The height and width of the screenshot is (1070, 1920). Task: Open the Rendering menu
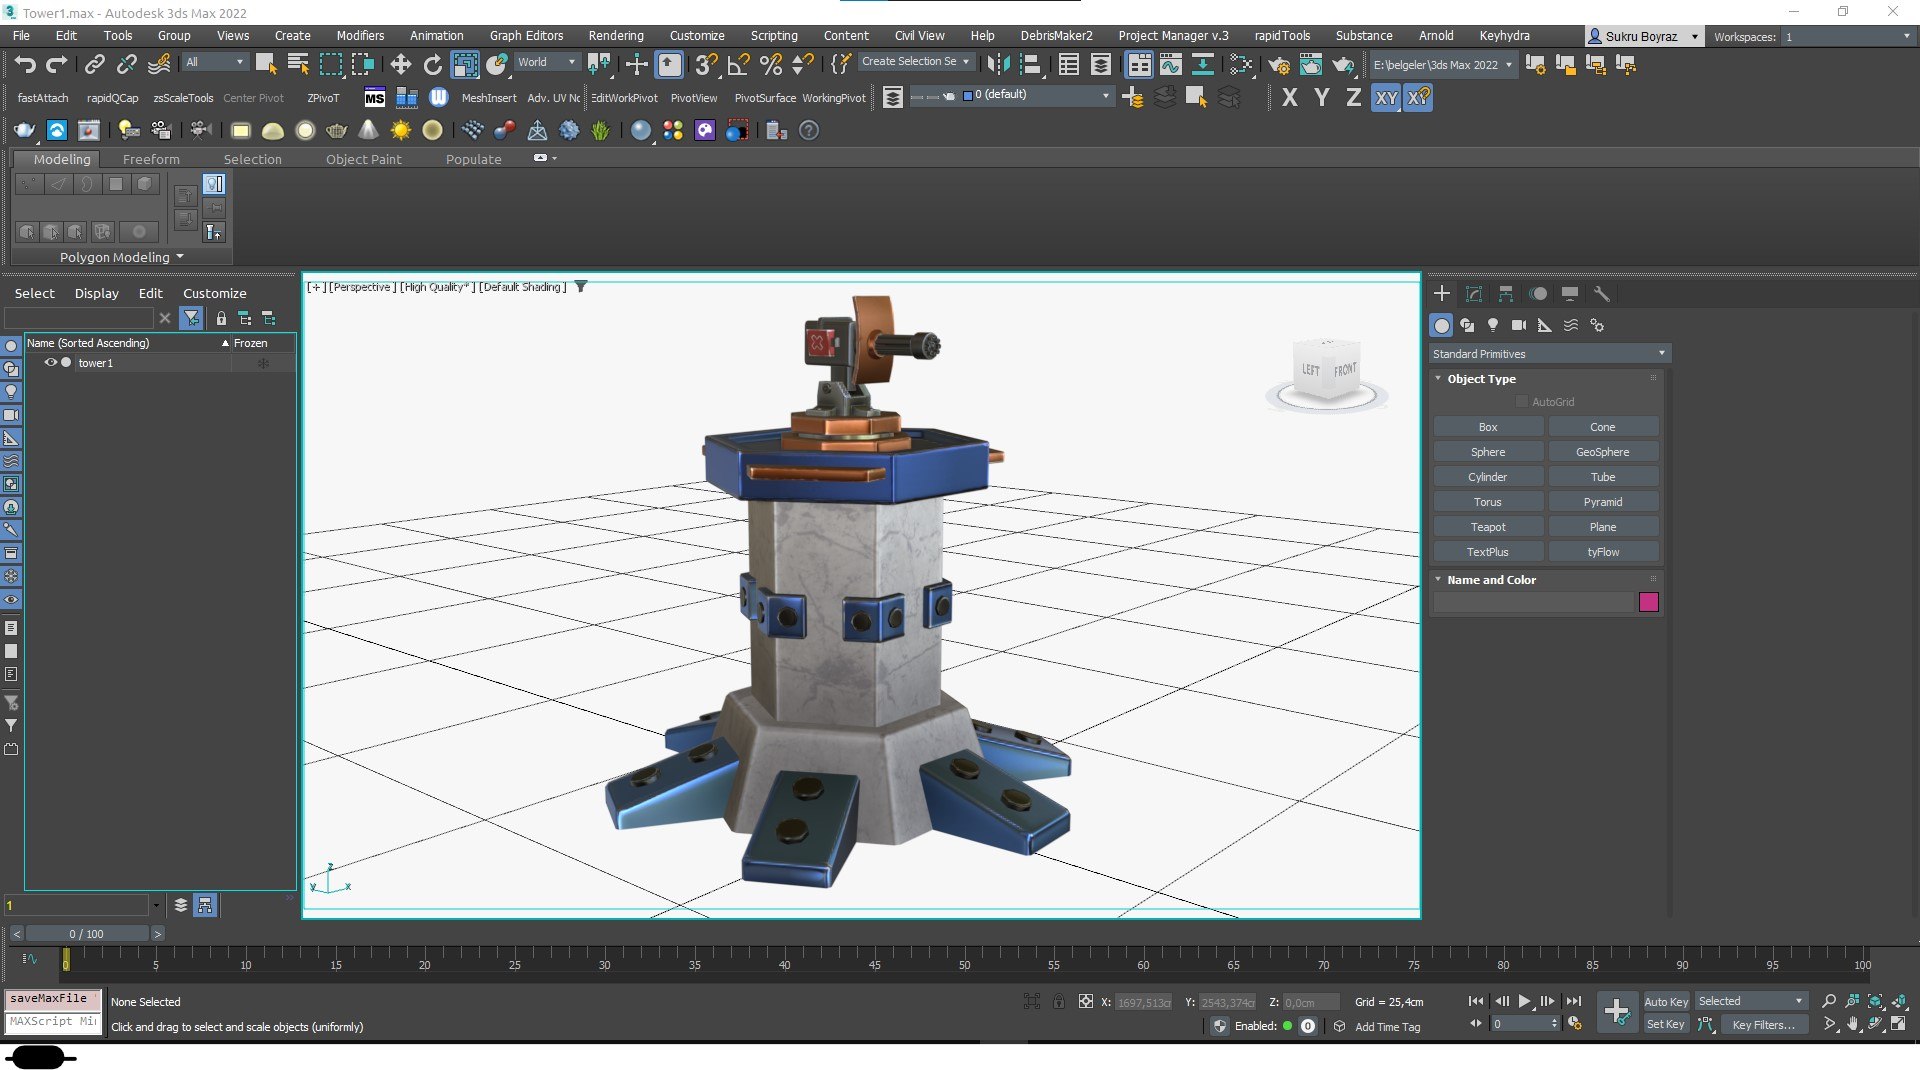[615, 36]
